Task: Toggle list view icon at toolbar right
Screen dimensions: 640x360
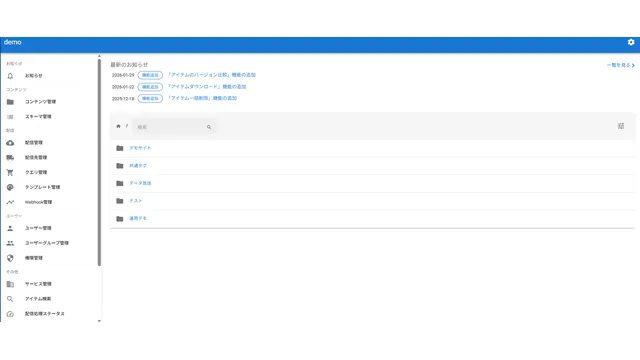Action: point(621,126)
